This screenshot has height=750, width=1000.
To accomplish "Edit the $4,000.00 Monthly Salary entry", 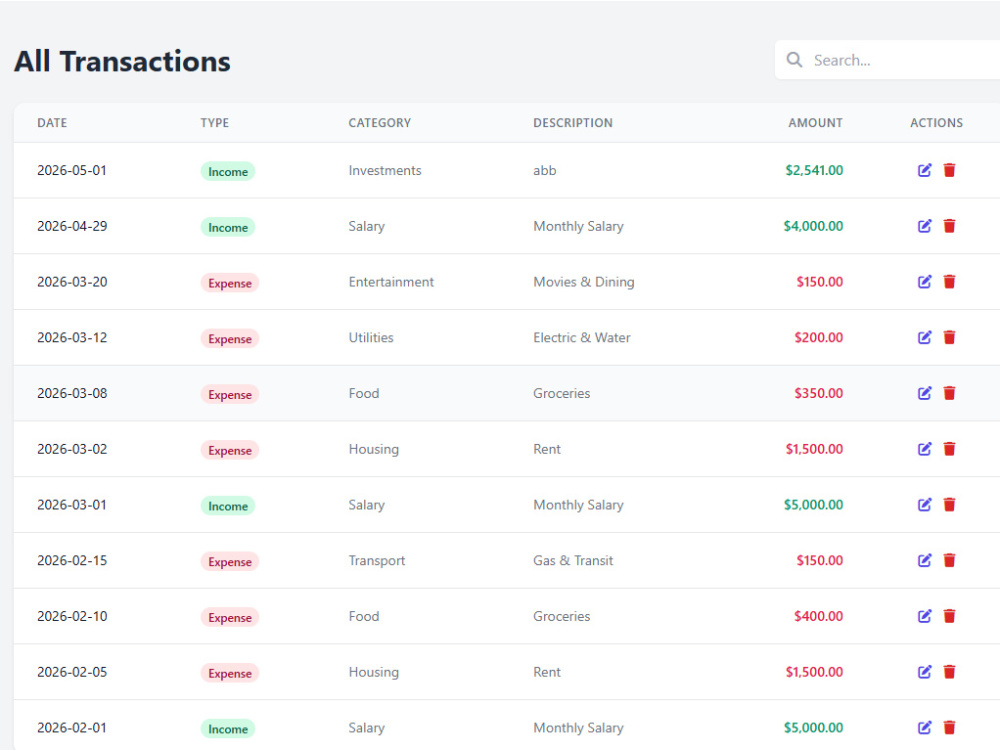I will click(924, 226).
